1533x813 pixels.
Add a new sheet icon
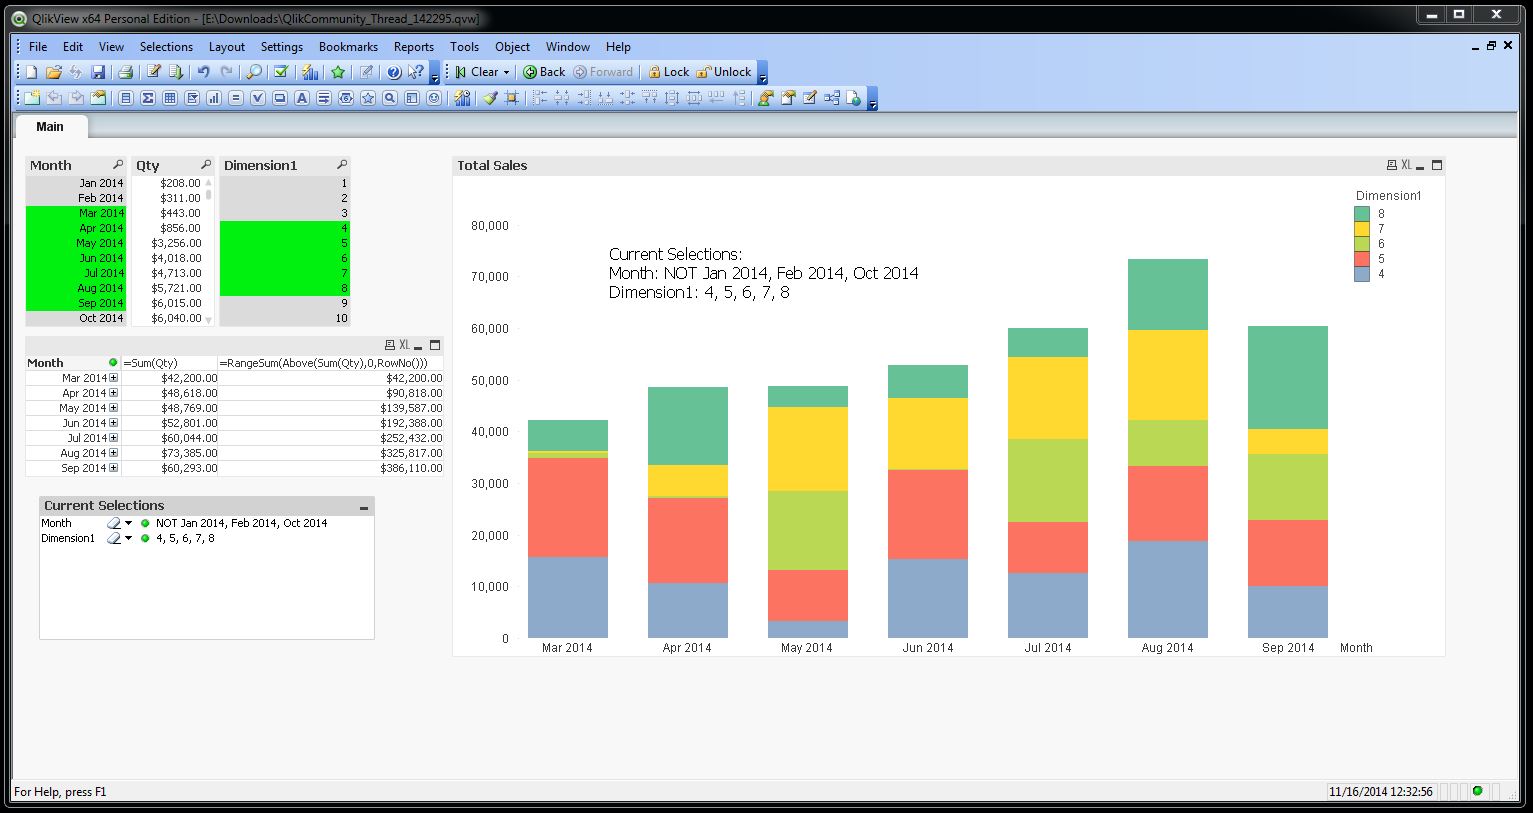31,98
